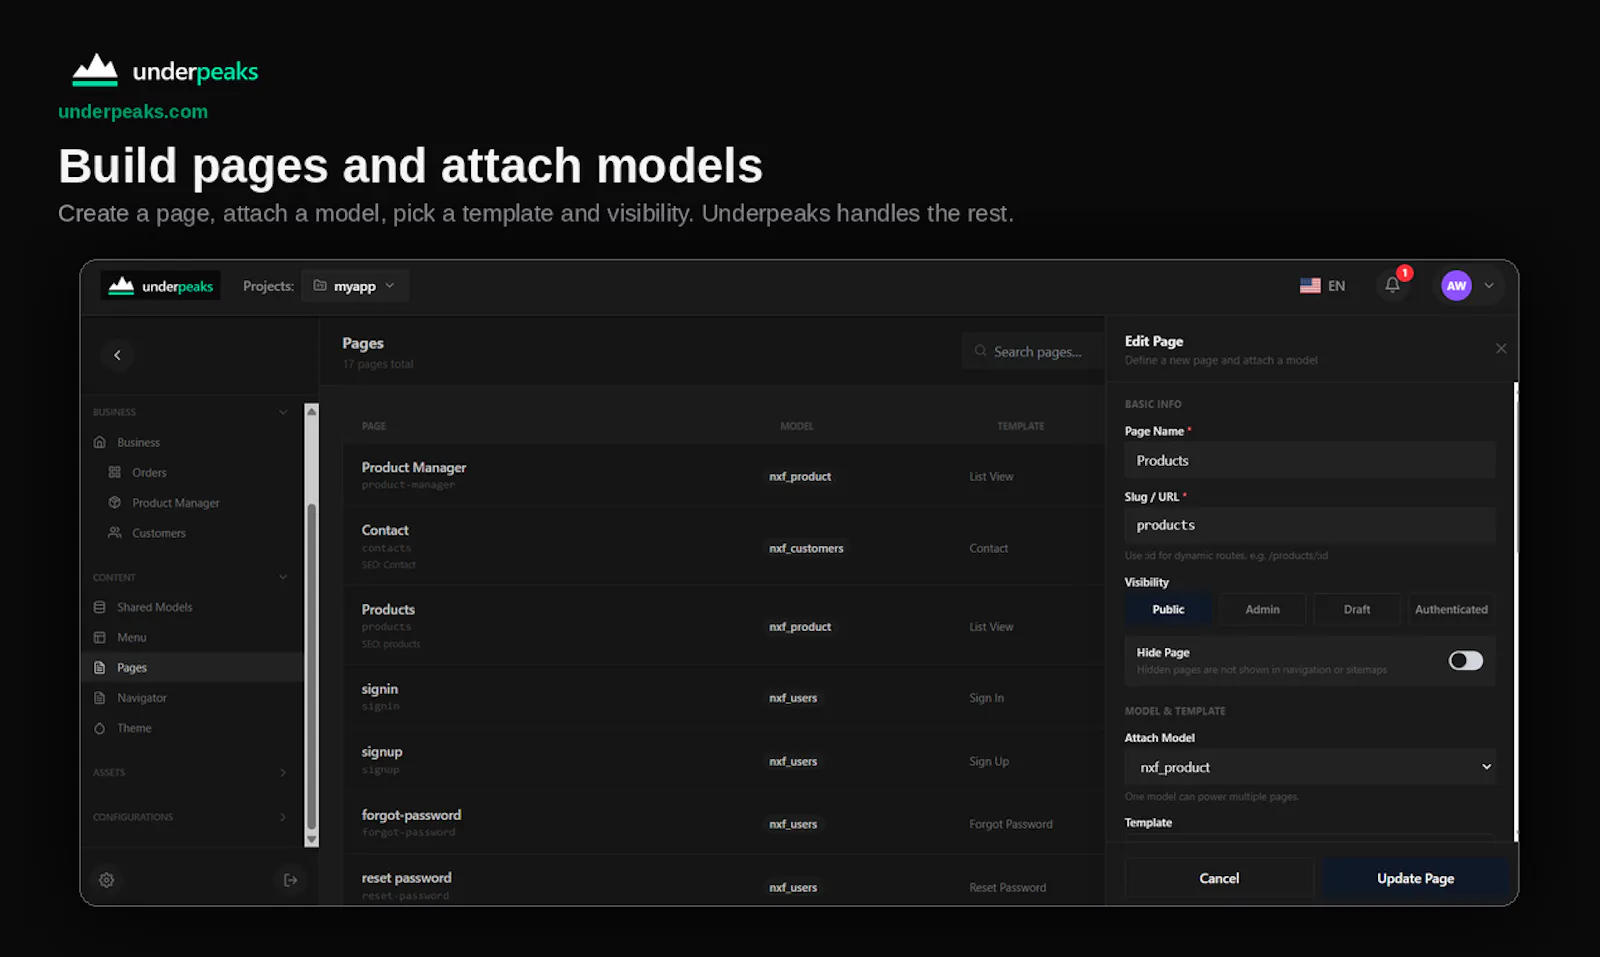Collapse the CONTENT sidebar section
Screen dimensions: 1600x957
tap(283, 577)
